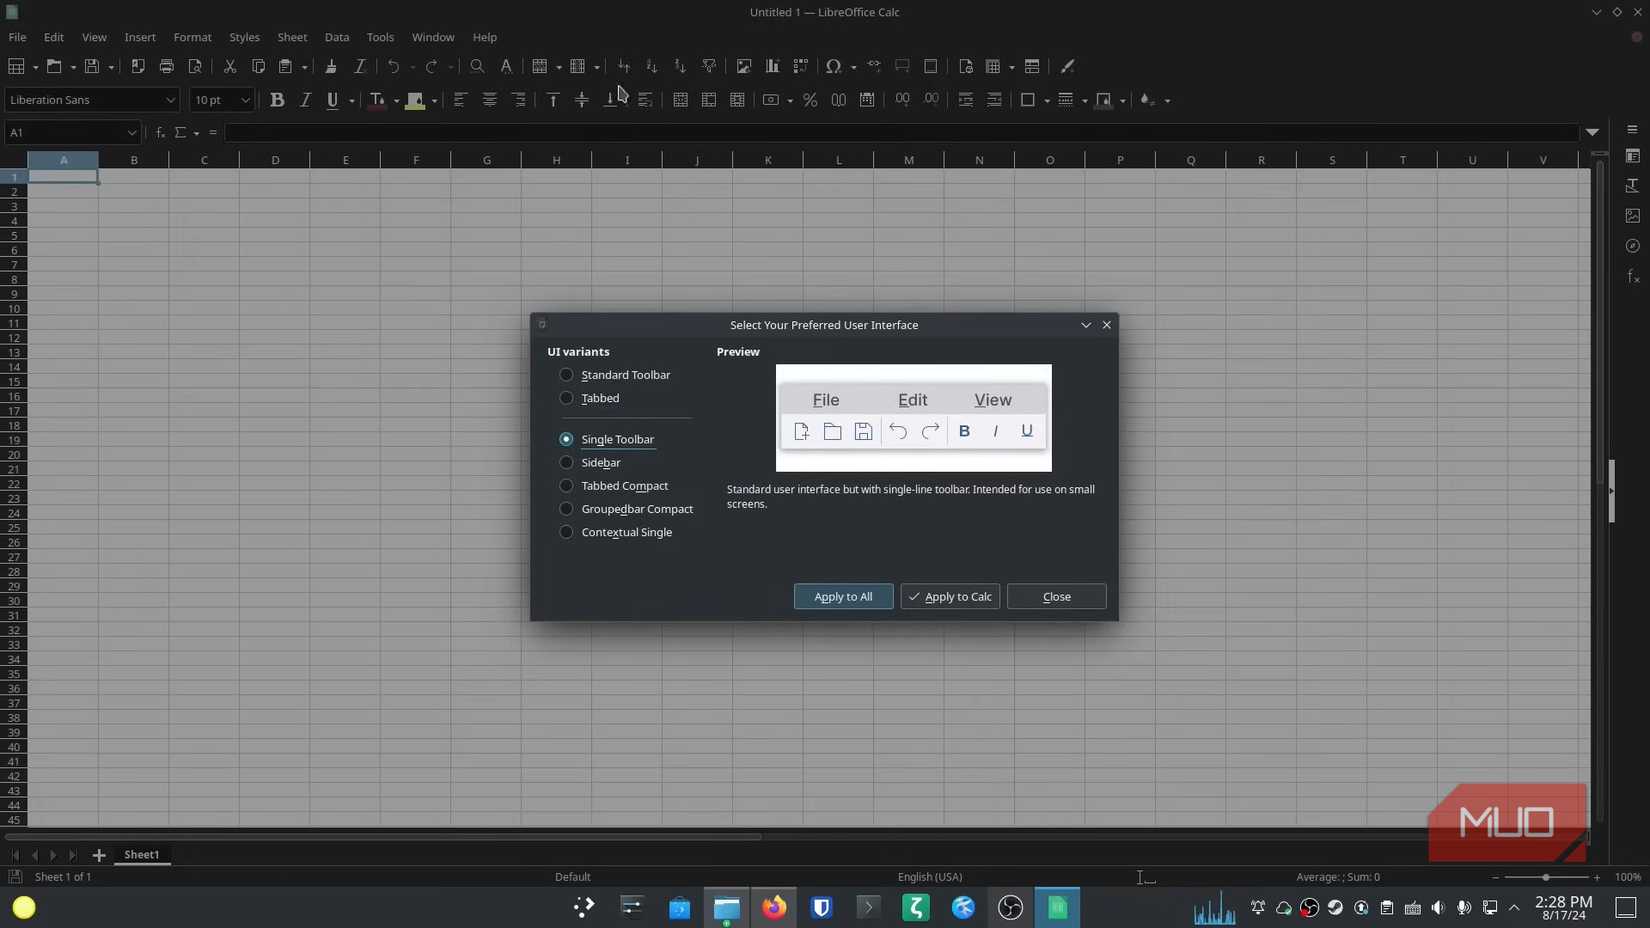Insert a chart using the chart icon
The height and width of the screenshot is (928, 1650).
coord(772,66)
